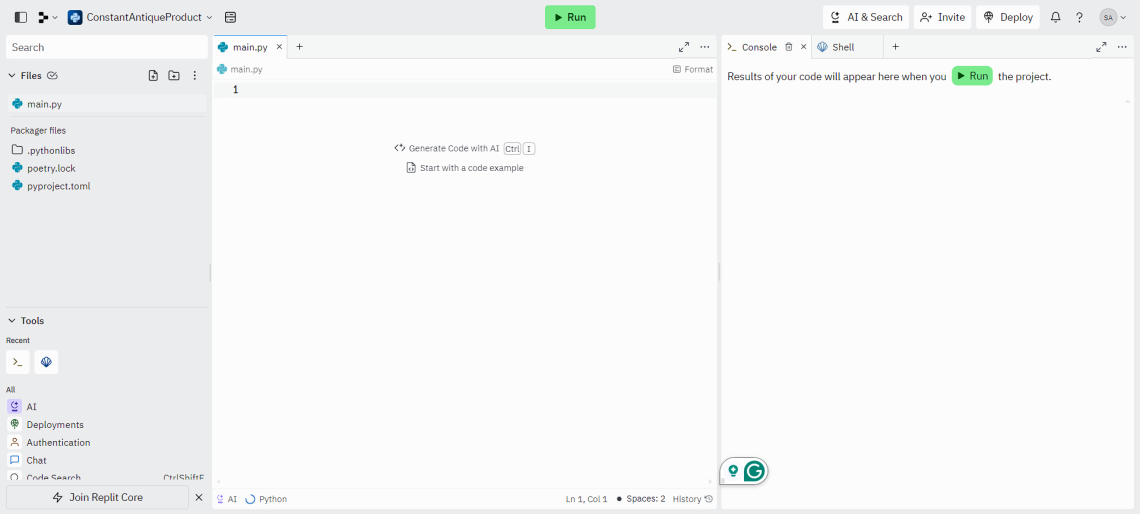Open the console pane three-dot menu
Screen dimensions: 1140x514
pyautogui.click(x=1122, y=47)
